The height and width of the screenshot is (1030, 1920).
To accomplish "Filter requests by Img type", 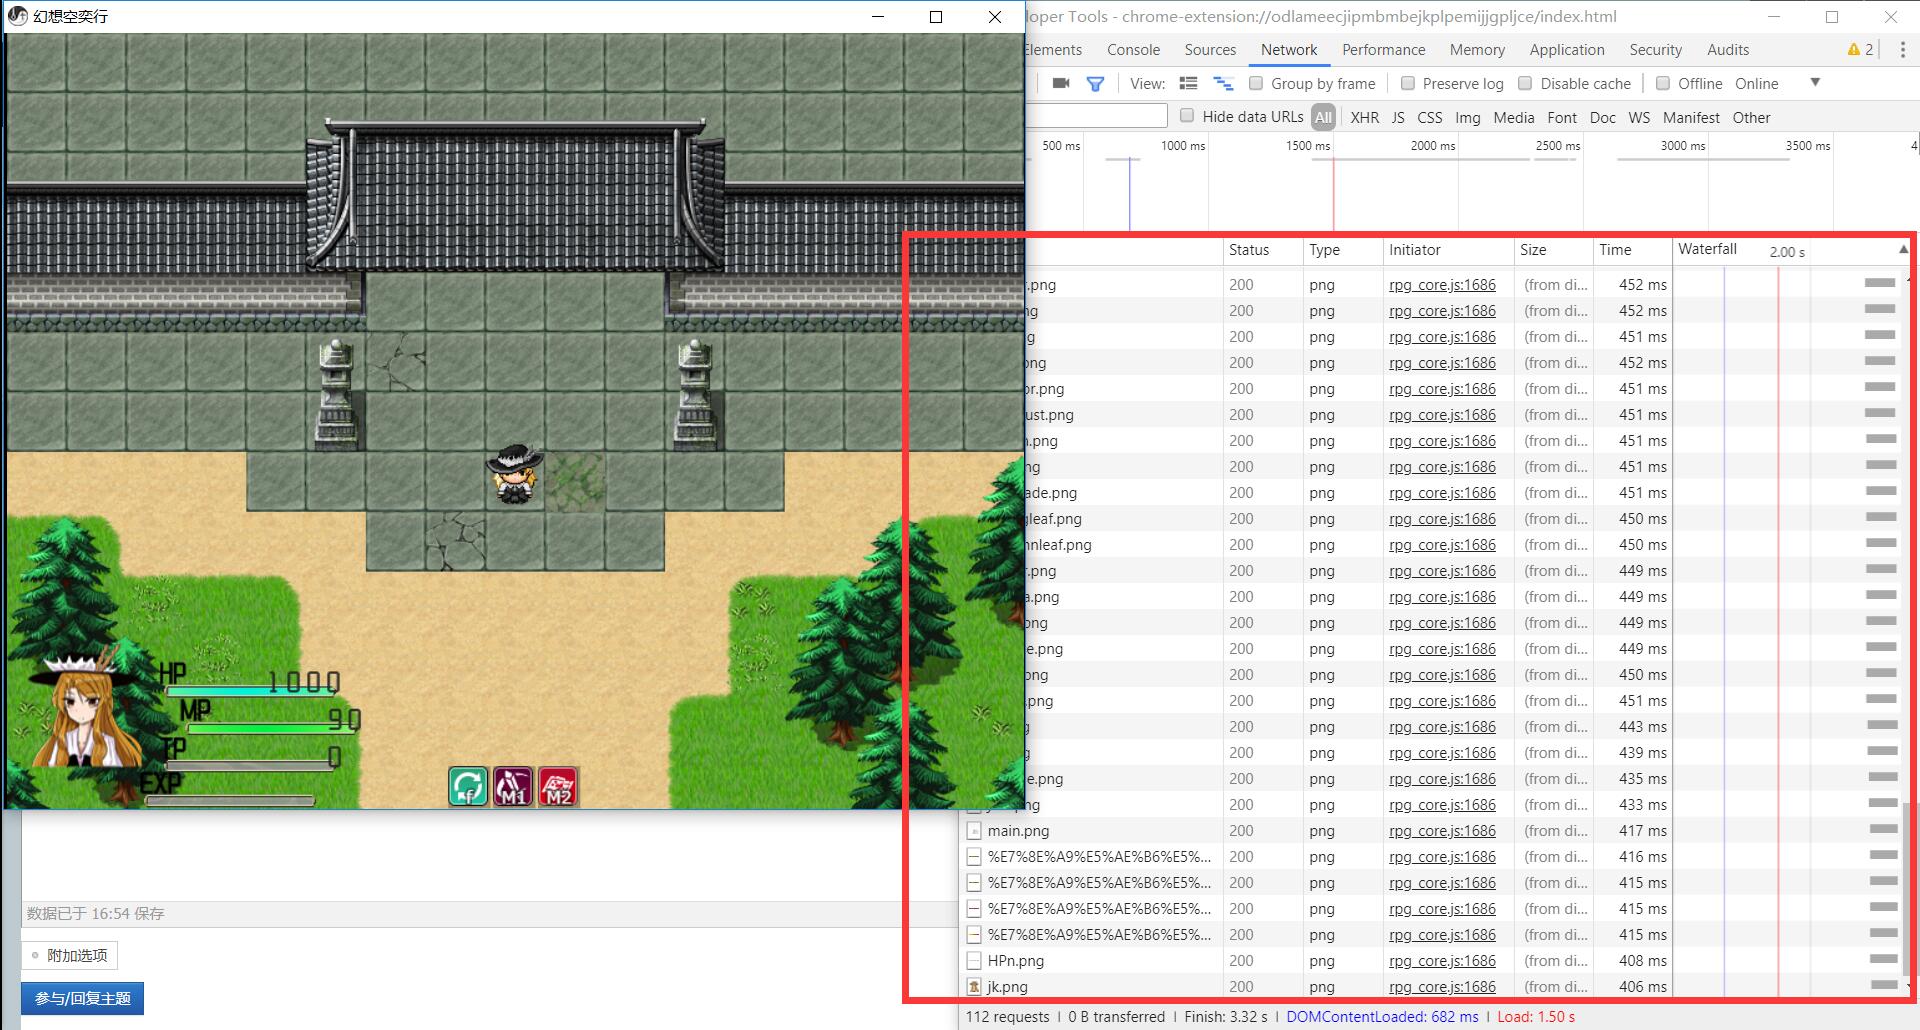I will (x=1467, y=117).
